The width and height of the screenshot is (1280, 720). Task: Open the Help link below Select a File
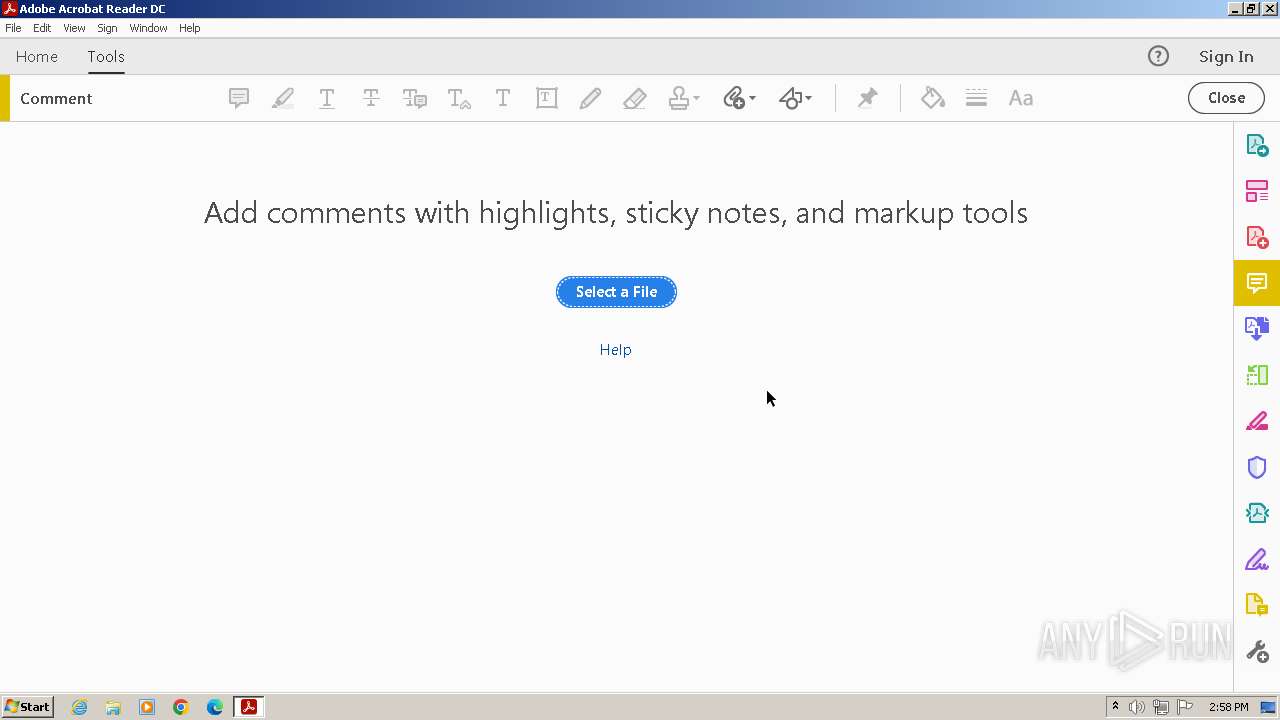tap(615, 350)
